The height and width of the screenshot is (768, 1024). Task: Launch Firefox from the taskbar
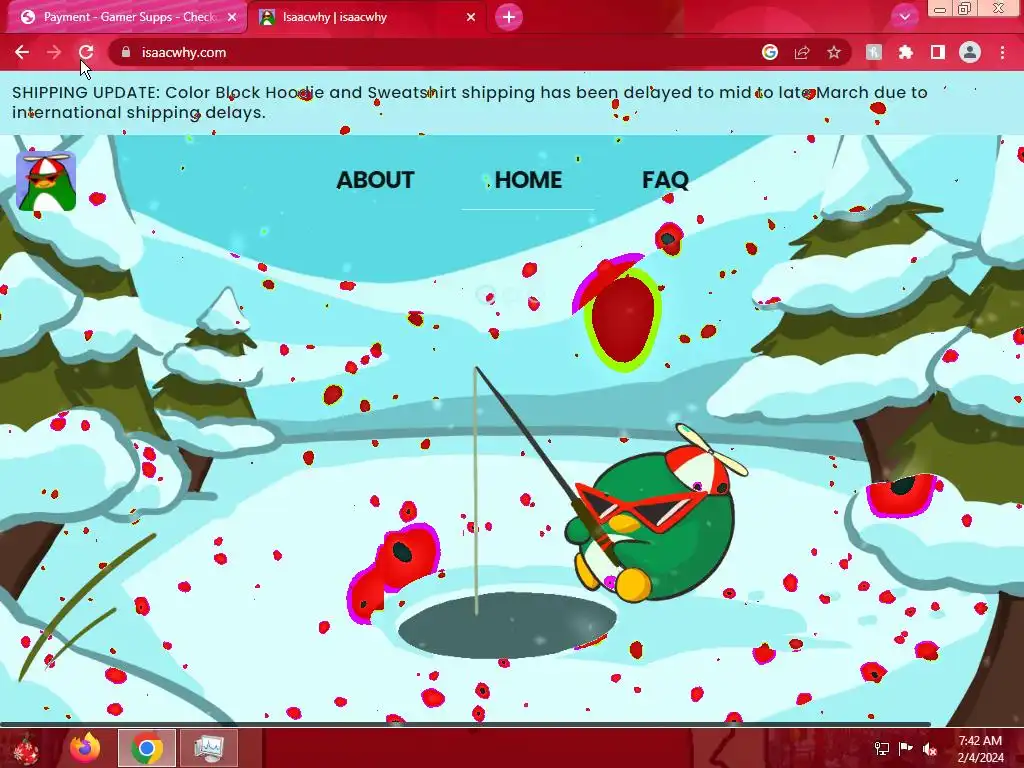point(86,748)
